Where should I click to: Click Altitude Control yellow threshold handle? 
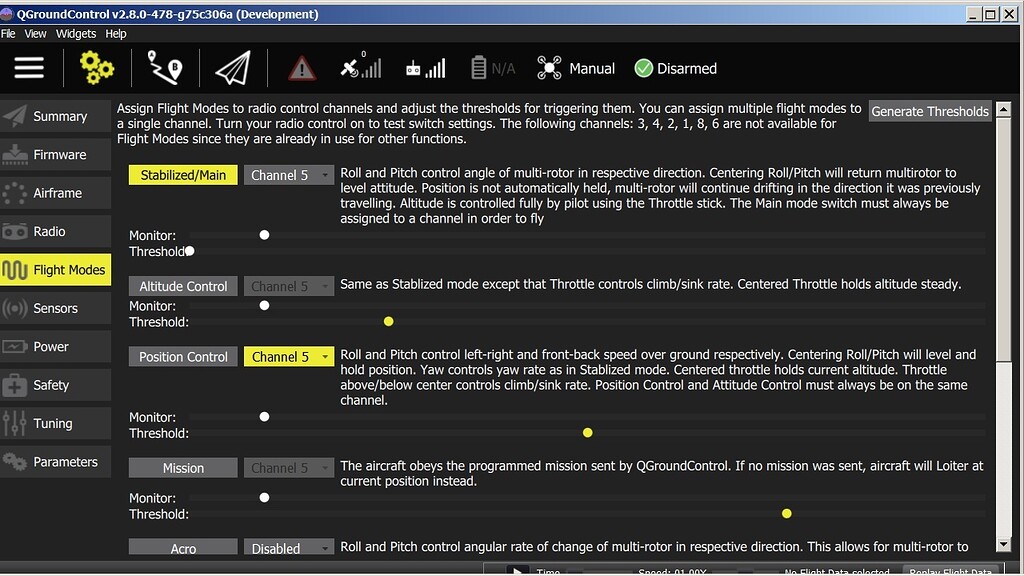pyautogui.click(x=389, y=321)
